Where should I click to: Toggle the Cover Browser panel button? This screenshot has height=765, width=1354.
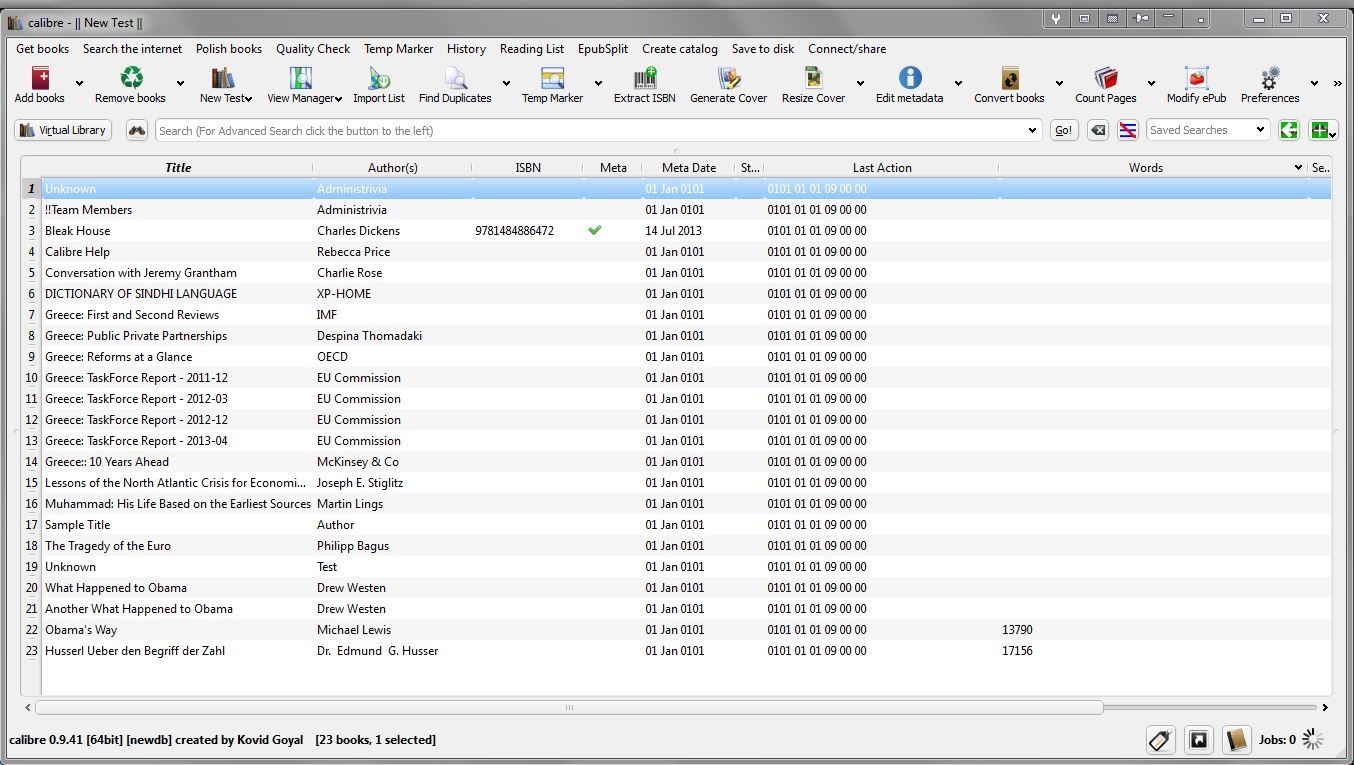1198,740
